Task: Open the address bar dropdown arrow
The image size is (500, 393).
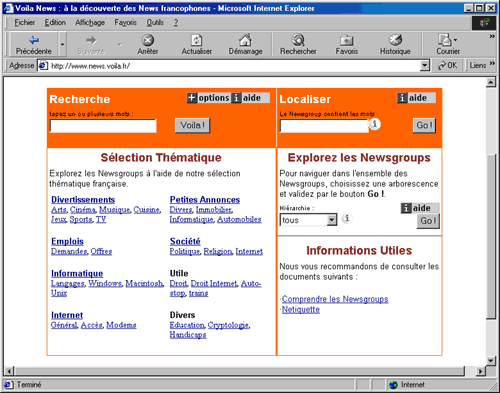Action: pos(424,65)
